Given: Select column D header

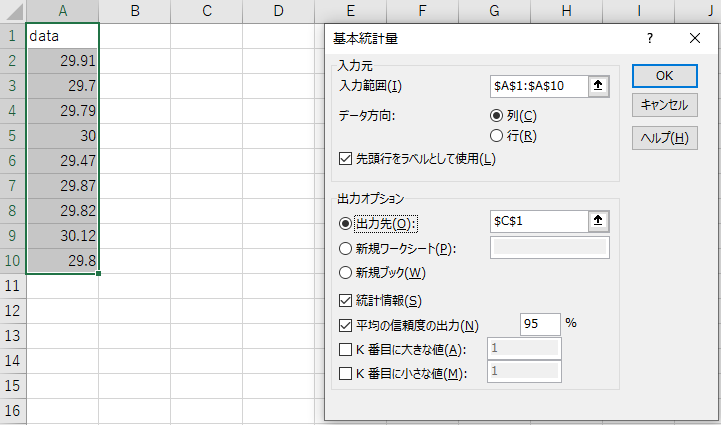Looking at the screenshot, I should (x=279, y=11).
